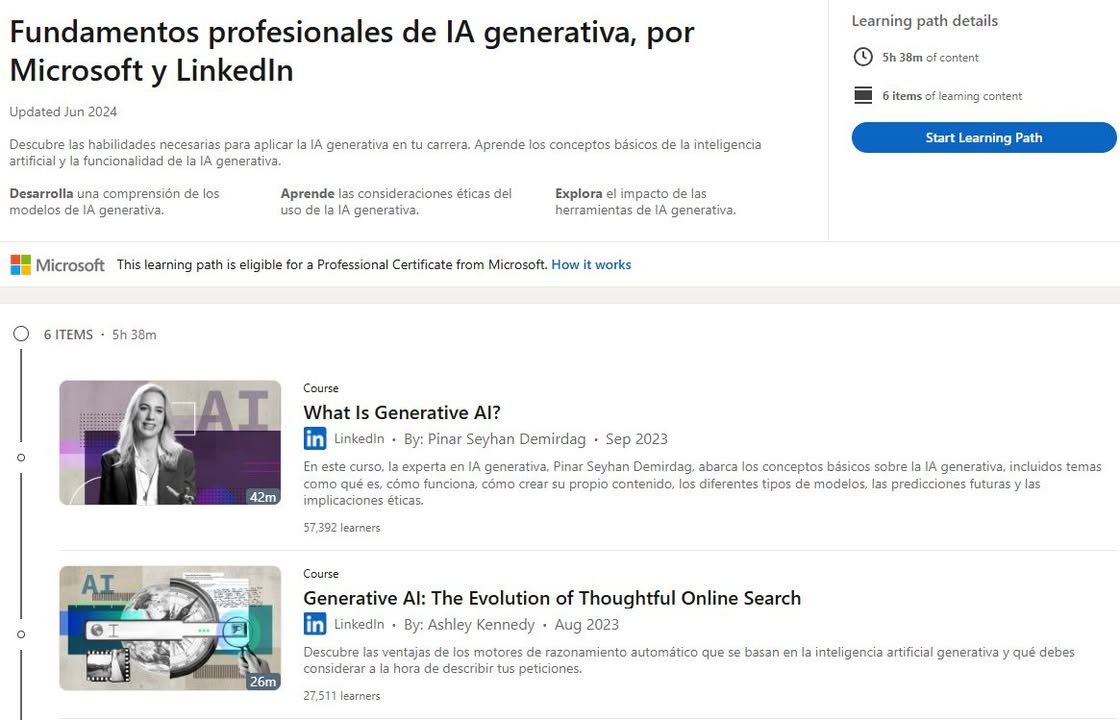Click the timeline marker for What Is Generative AI?
1120x720 pixels.
click(x=21, y=457)
